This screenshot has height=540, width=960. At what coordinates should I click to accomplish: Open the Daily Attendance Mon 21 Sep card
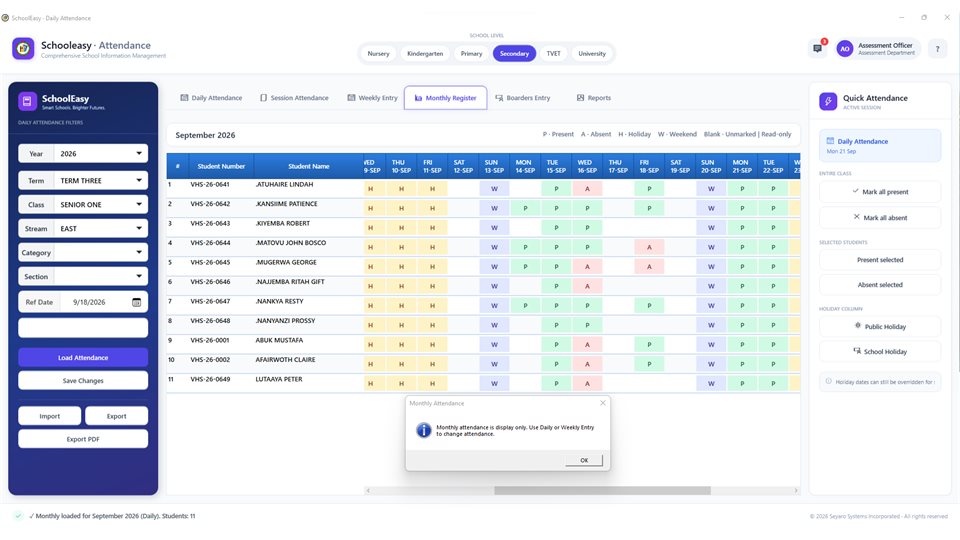[880, 146]
